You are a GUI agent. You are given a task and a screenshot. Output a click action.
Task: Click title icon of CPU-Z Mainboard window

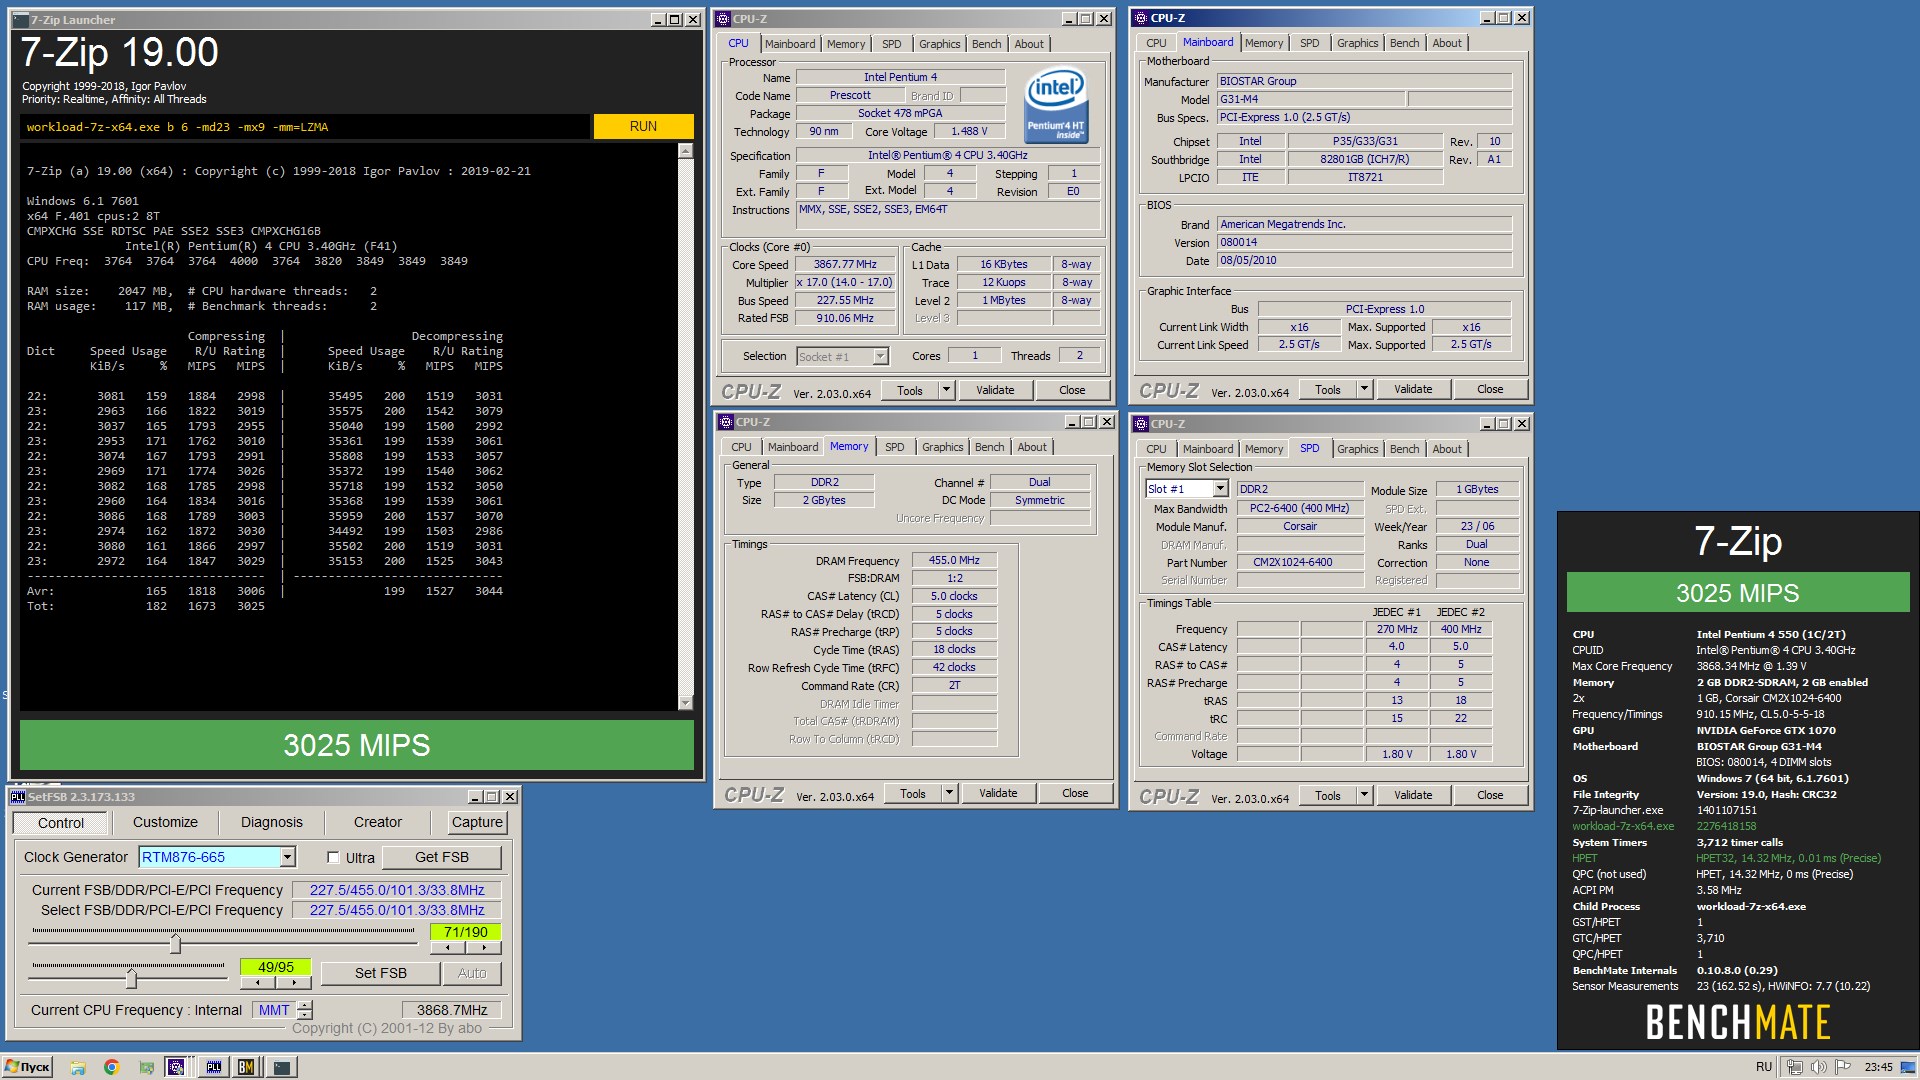tap(1140, 18)
